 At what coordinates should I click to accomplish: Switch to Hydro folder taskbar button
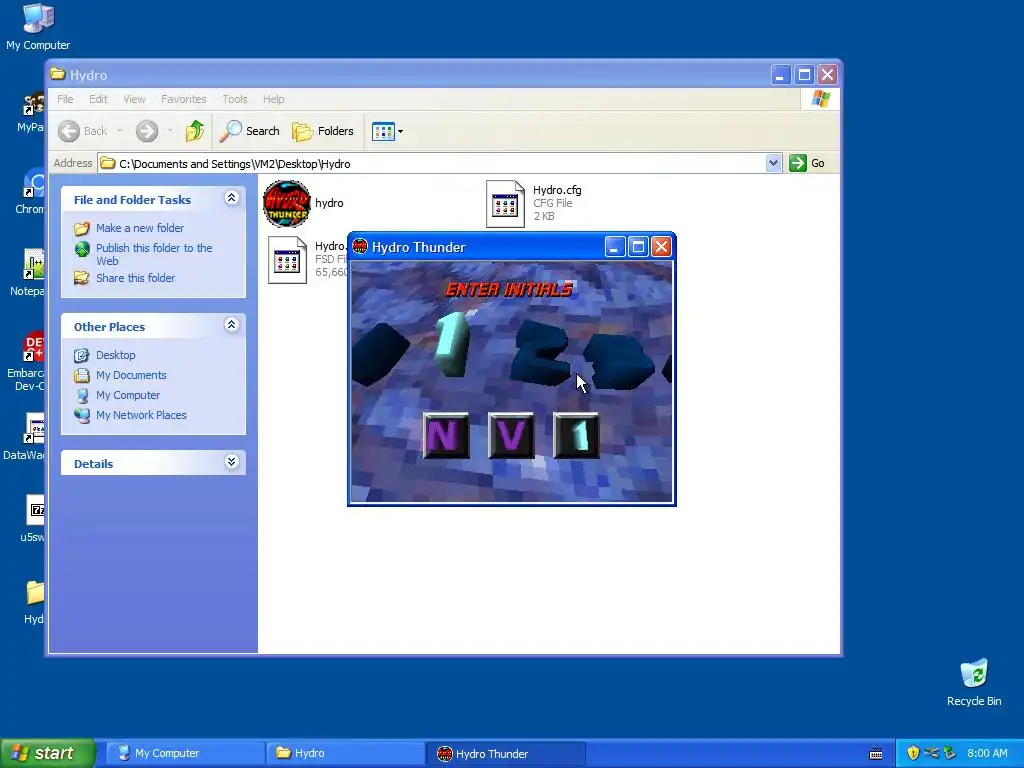(345, 753)
